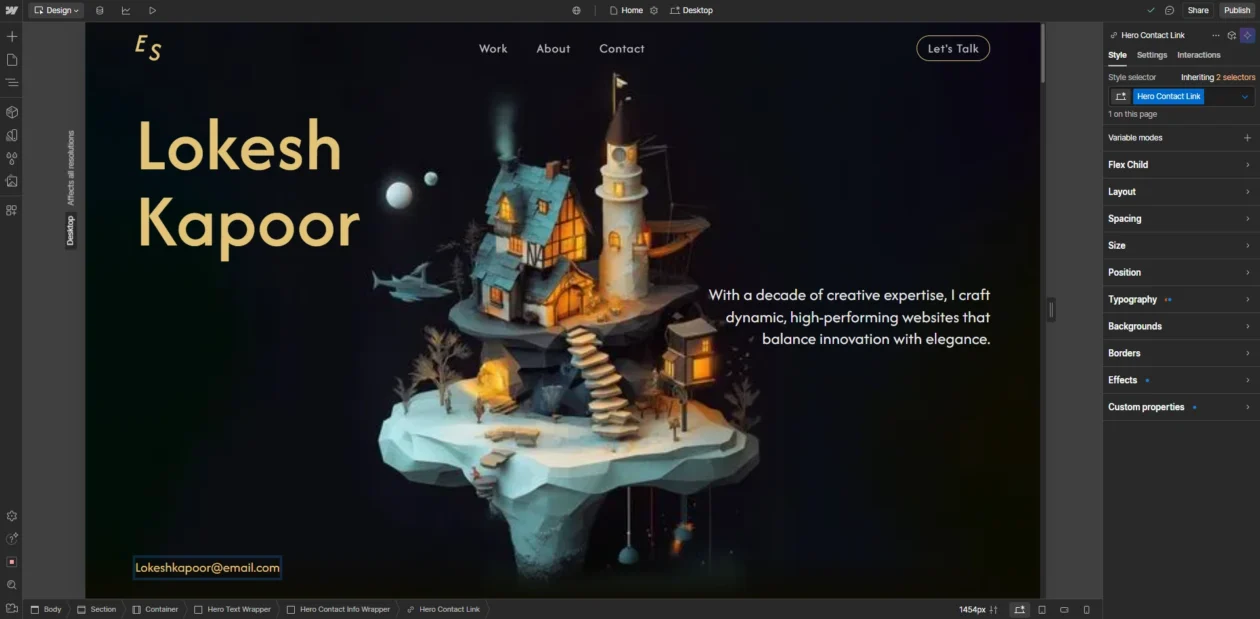Open the search icon in sidebar
Viewport: 1260px width, 619px height.
coord(12,585)
